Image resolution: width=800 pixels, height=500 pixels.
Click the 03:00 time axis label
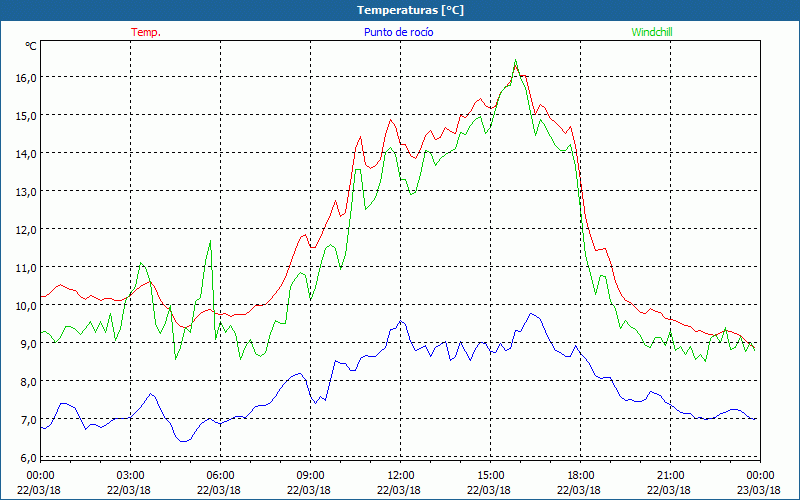[x=130, y=476]
